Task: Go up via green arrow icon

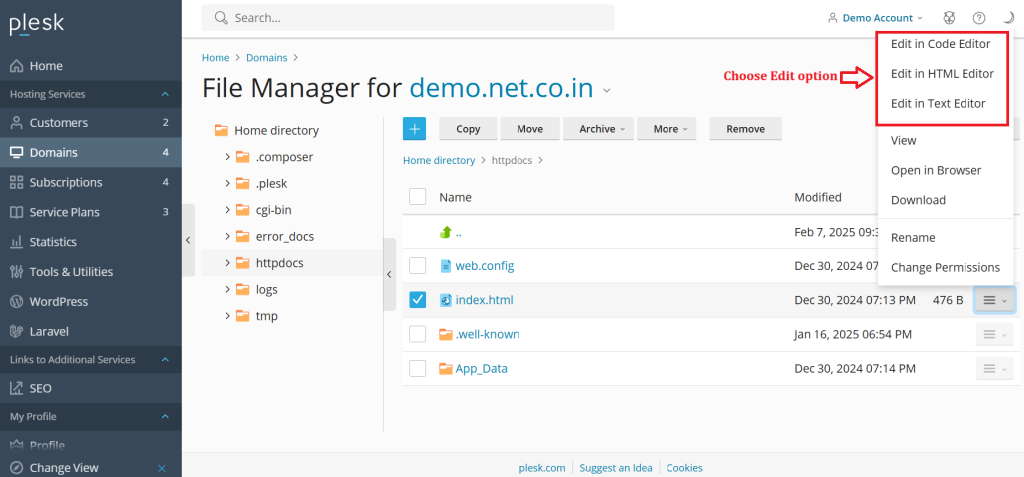Action: [x=446, y=232]
